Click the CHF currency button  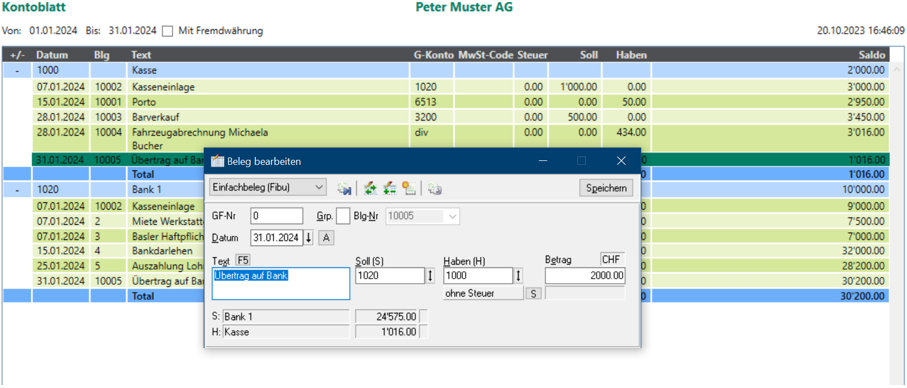point(613,258)
